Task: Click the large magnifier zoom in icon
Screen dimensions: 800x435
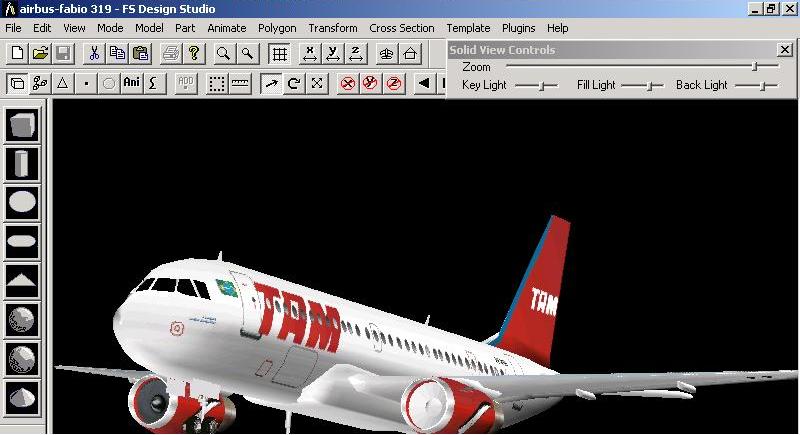Action: pyautogui.click(x=223, y=53)
